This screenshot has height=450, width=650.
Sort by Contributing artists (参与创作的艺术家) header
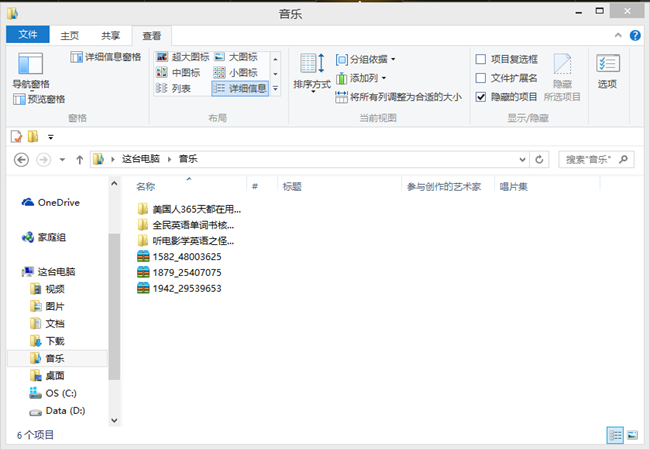(x=448, y=186)
